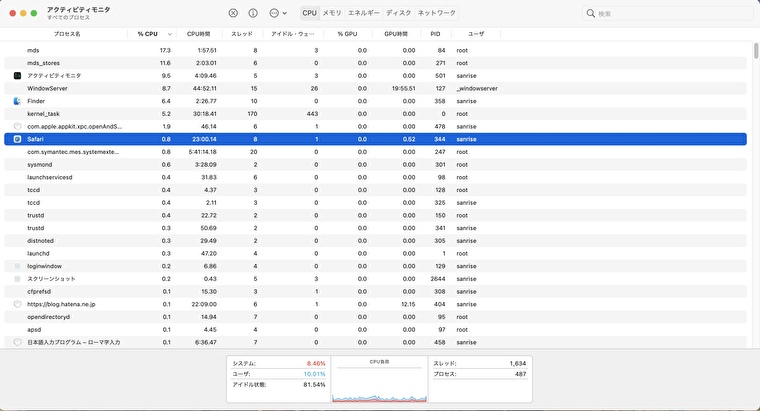Sort by プロセス名 column header
The image size is (760, 411).
pyautogui.click(x=67, y=34)
